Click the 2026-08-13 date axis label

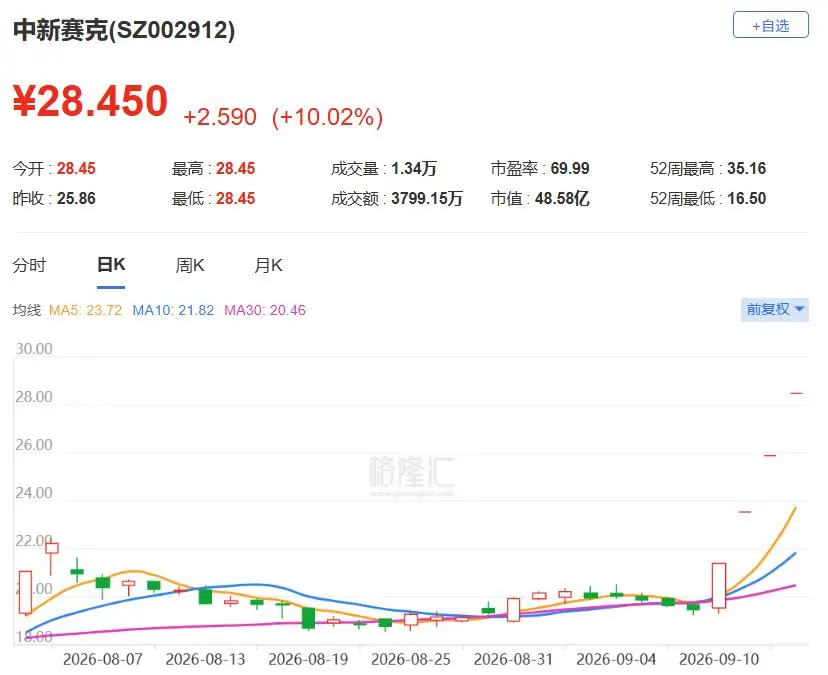[205, 659]
